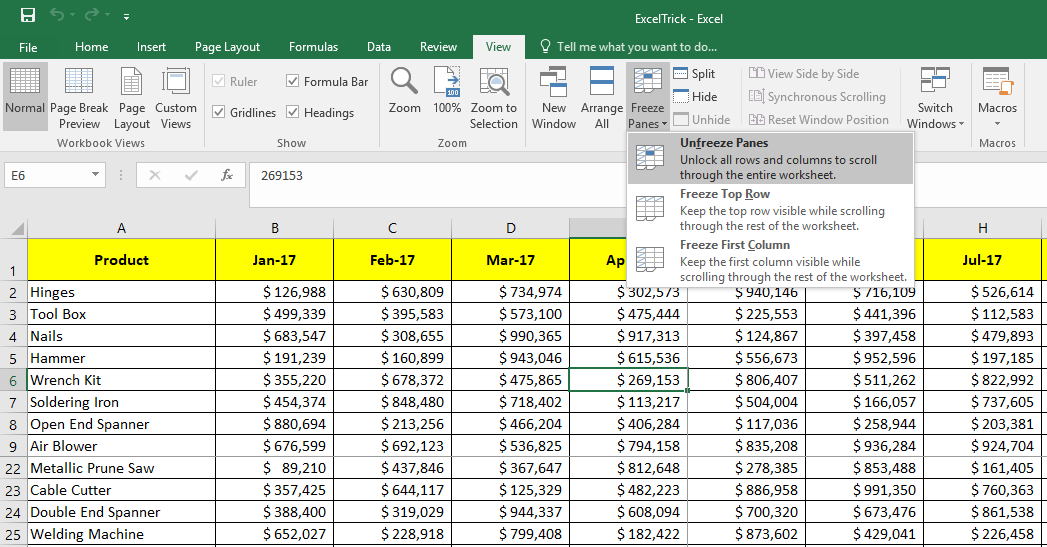Click Zoom to Selection
The width and height of the screenshot is (1047, 547).
(494, 97)
